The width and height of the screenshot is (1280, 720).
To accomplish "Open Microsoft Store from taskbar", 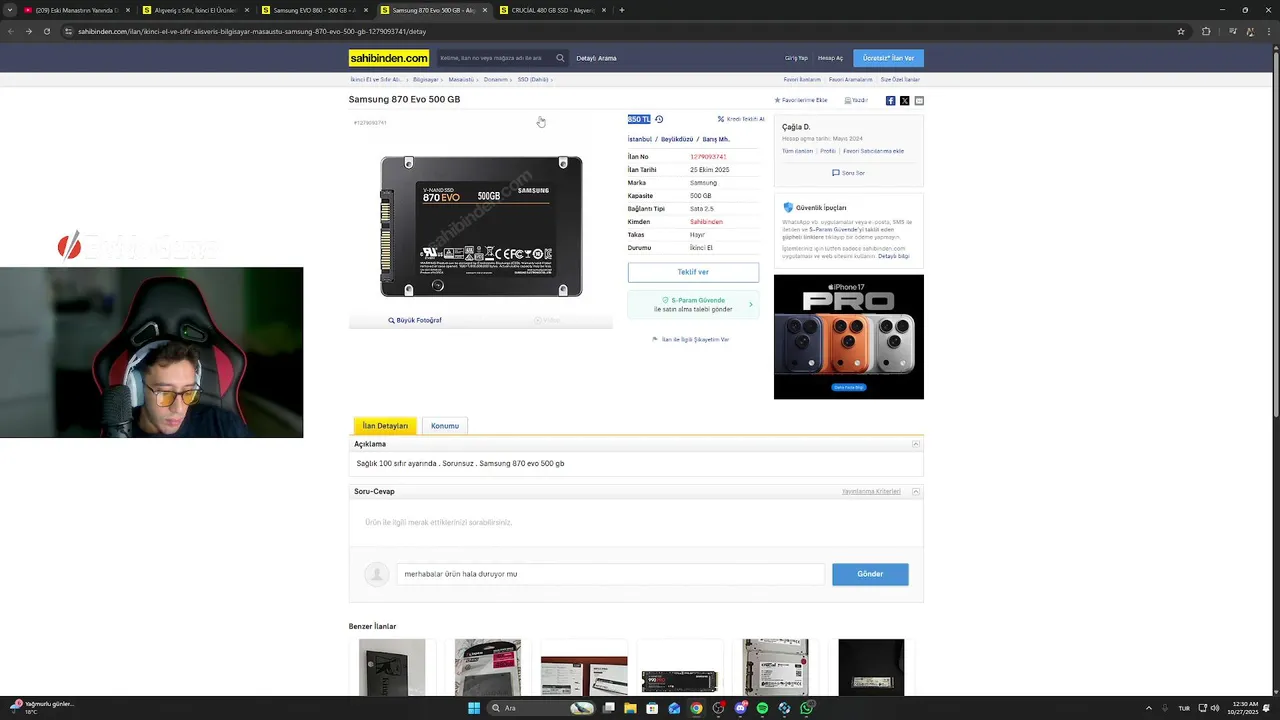I will (x=652, y=708).
